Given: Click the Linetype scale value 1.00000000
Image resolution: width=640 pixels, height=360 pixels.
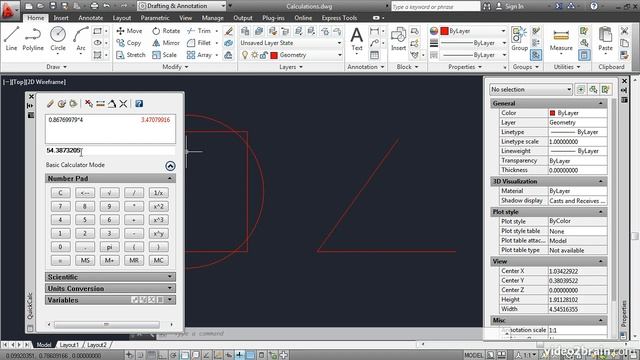Looking at the screenshot, I should tap(577, 142).
